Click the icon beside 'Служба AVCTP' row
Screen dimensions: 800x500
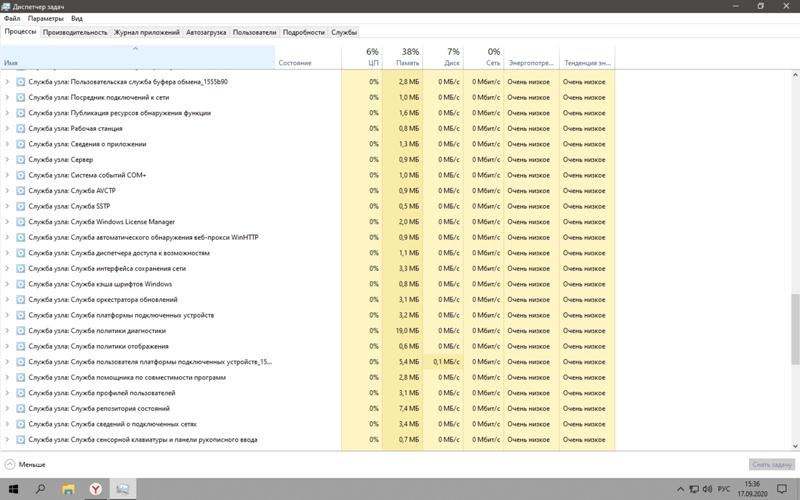[x=20, y=191]
